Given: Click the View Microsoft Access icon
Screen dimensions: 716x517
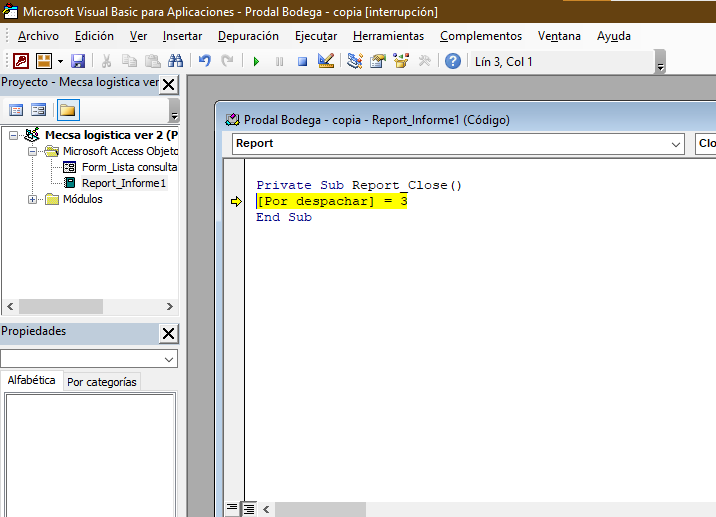Looking at the screenshot, I should point(21,61).
